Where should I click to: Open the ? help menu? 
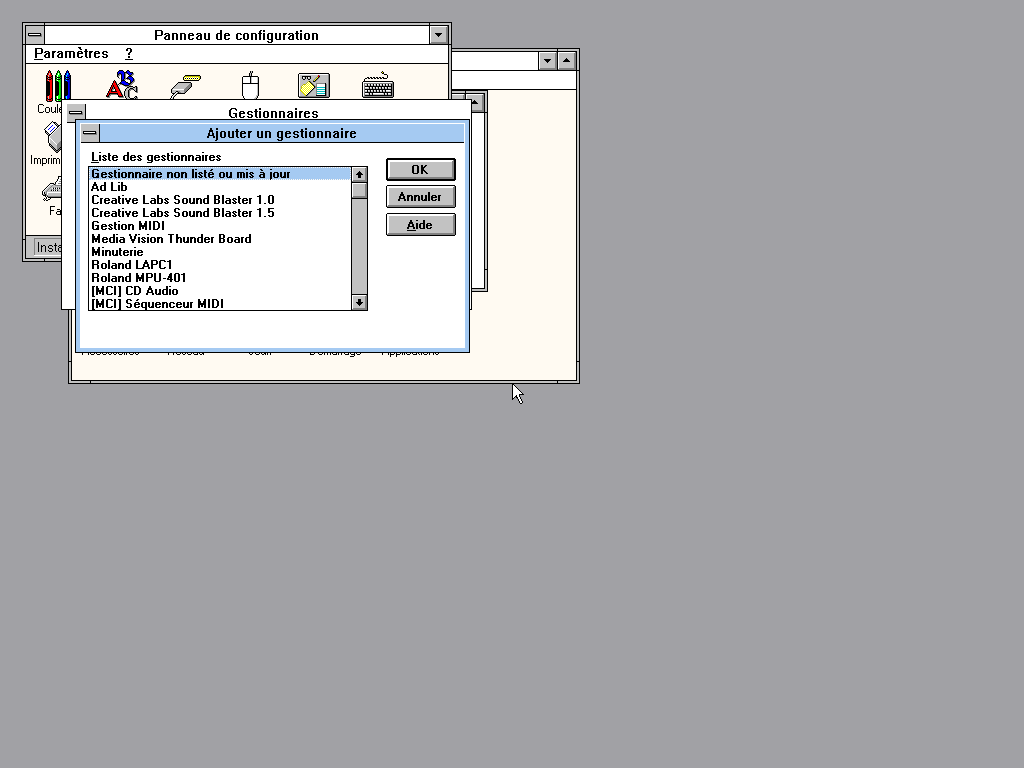129,54
